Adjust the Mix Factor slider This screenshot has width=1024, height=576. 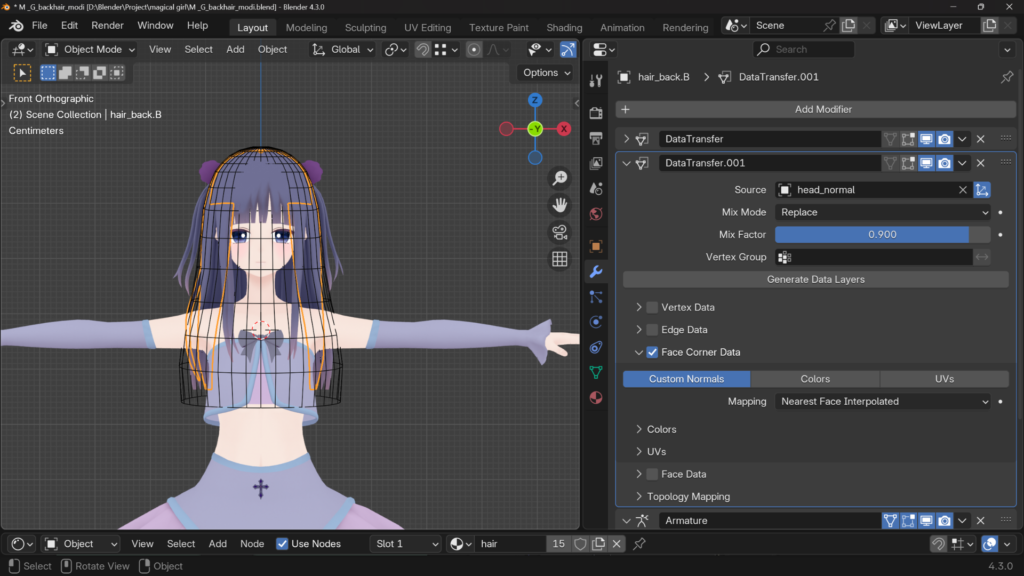click(882, 234)
